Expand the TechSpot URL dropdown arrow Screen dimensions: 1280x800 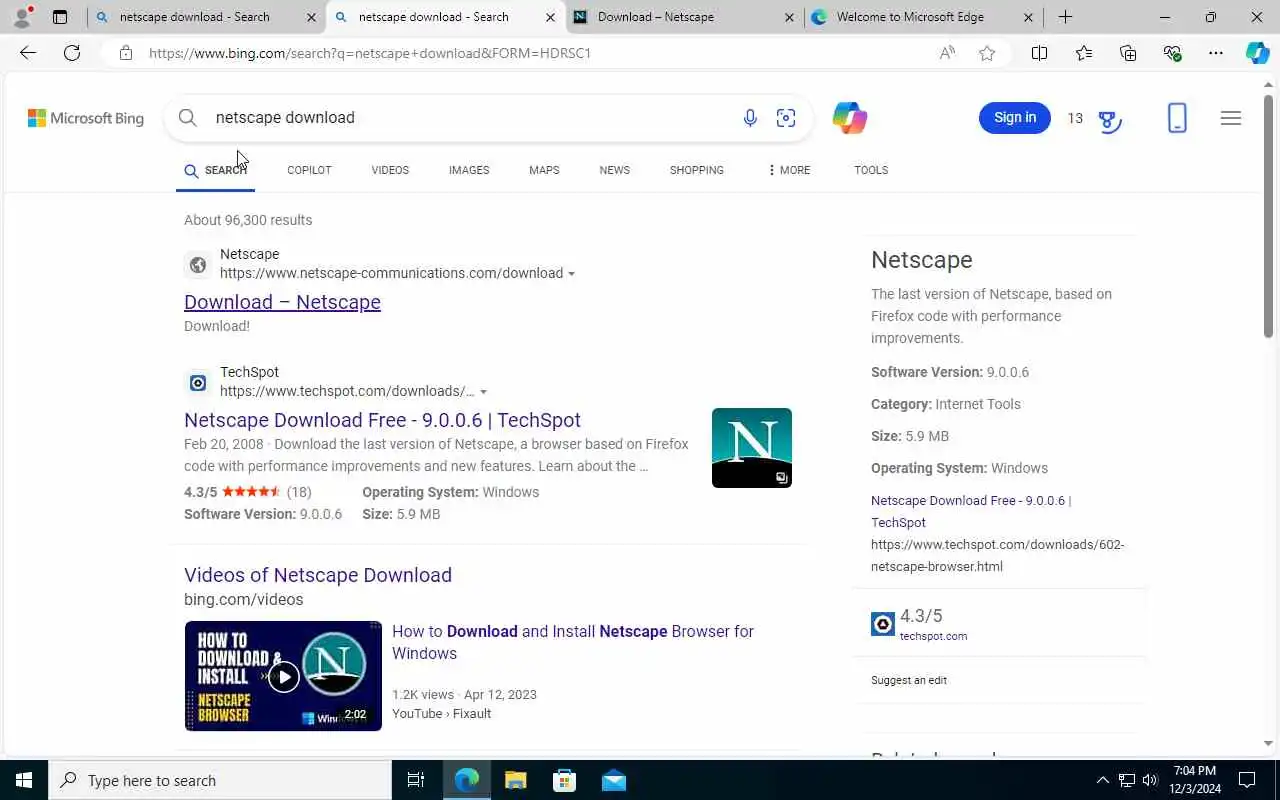click(x=483, y=392)
